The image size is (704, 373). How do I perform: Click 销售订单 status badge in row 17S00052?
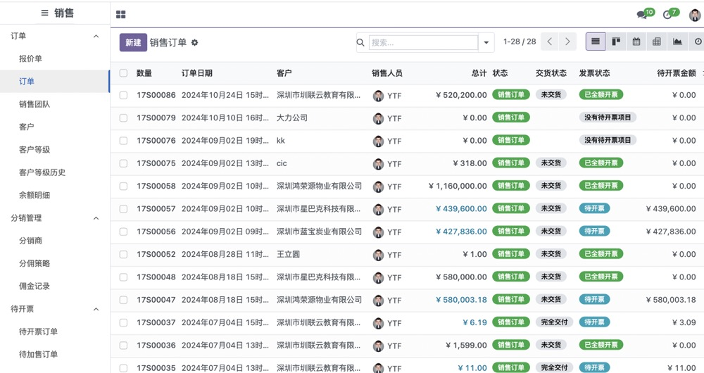point(511,254)
